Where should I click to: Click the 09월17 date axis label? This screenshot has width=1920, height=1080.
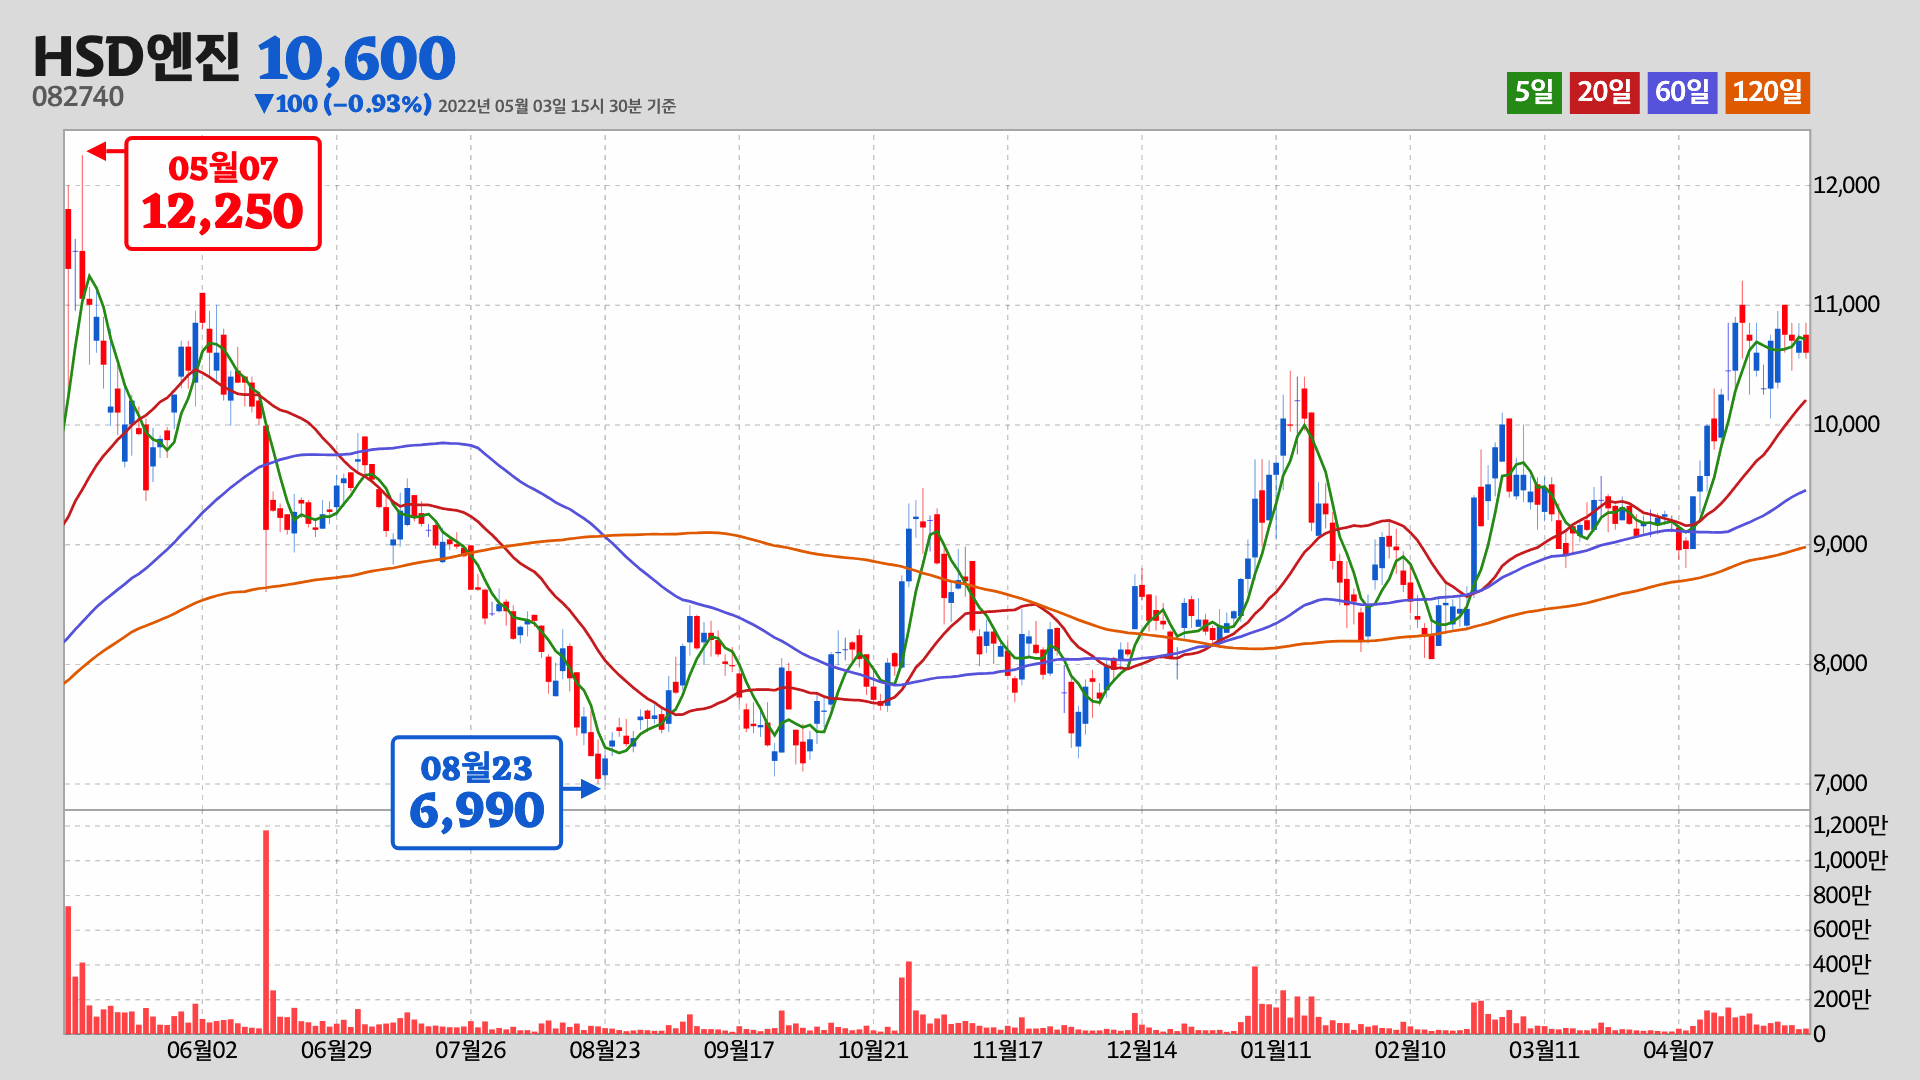click(x=739, y=1050)
